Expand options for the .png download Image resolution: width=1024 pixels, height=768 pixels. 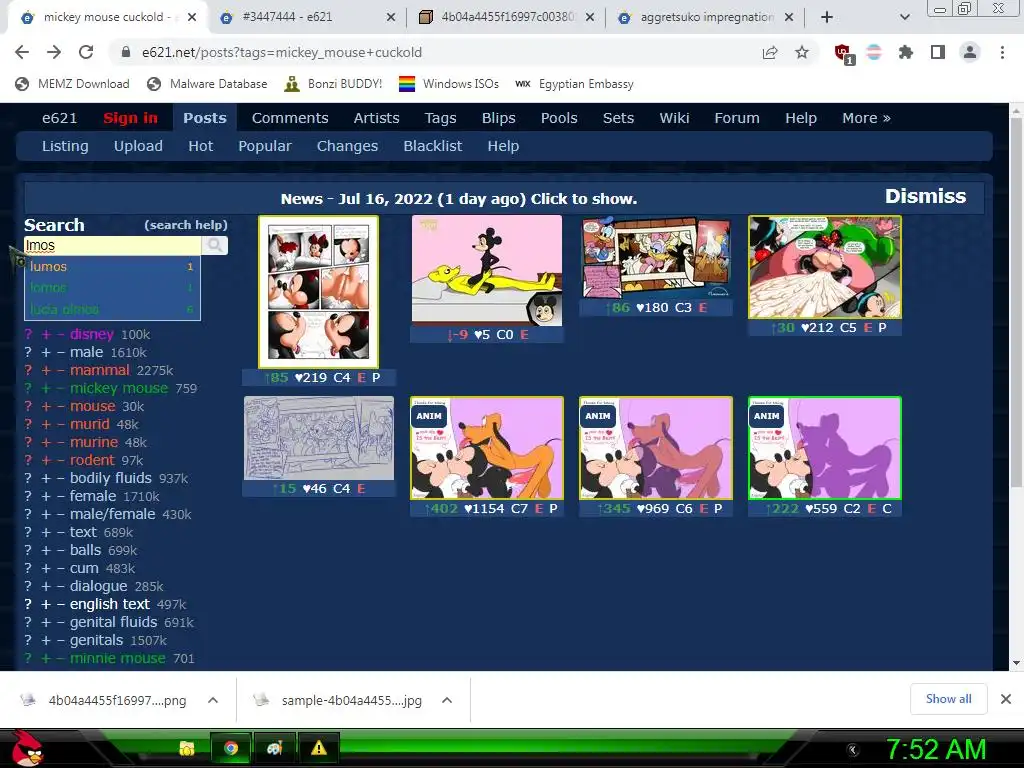(213, 700)
